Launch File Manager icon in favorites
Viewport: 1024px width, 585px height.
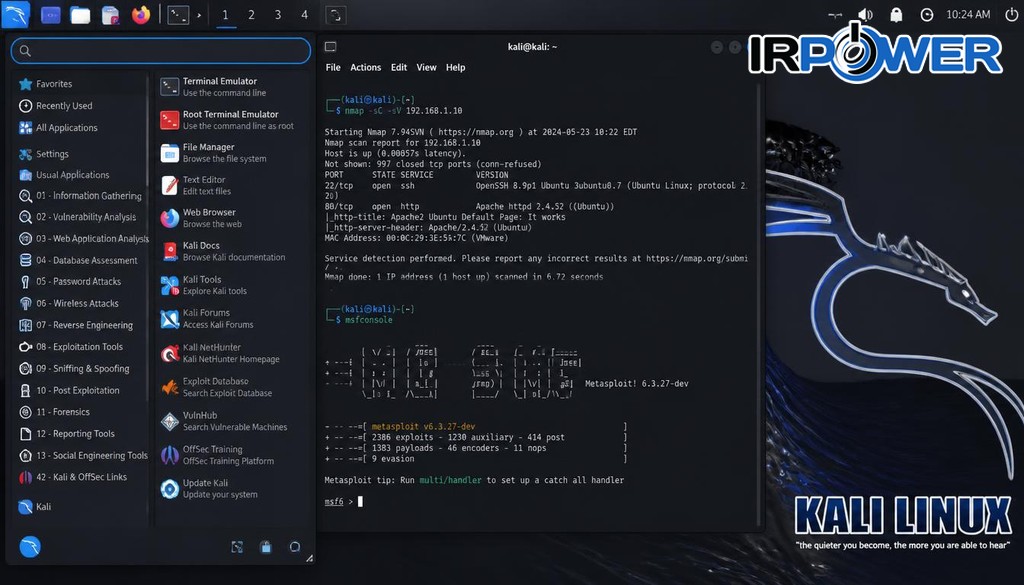(170, 153)
